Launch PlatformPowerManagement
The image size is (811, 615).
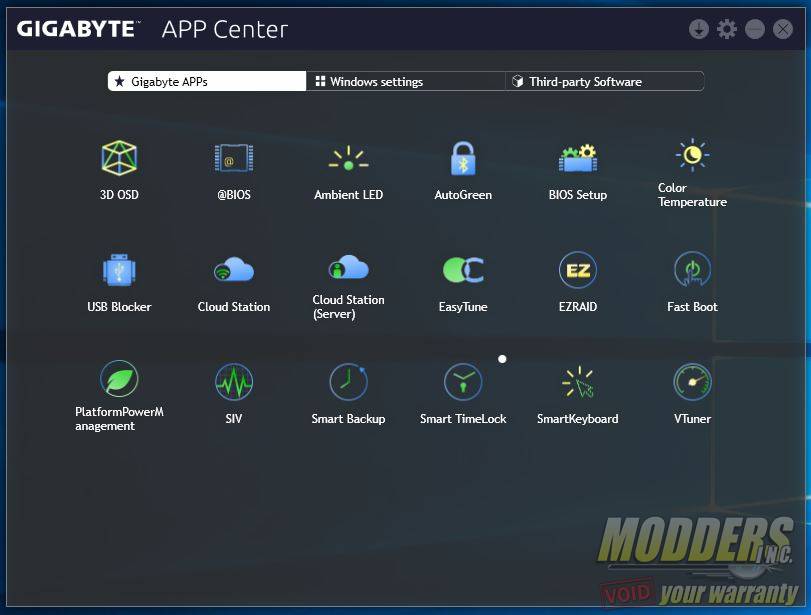pos(119,380)
